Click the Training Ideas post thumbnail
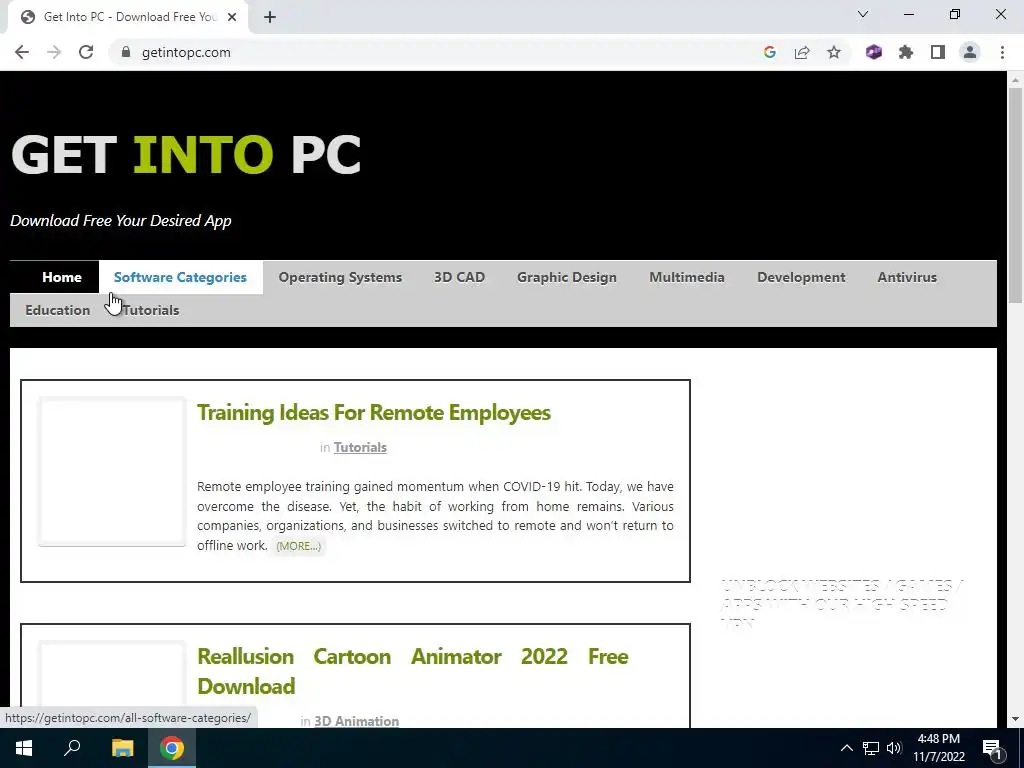 [112, 472]
